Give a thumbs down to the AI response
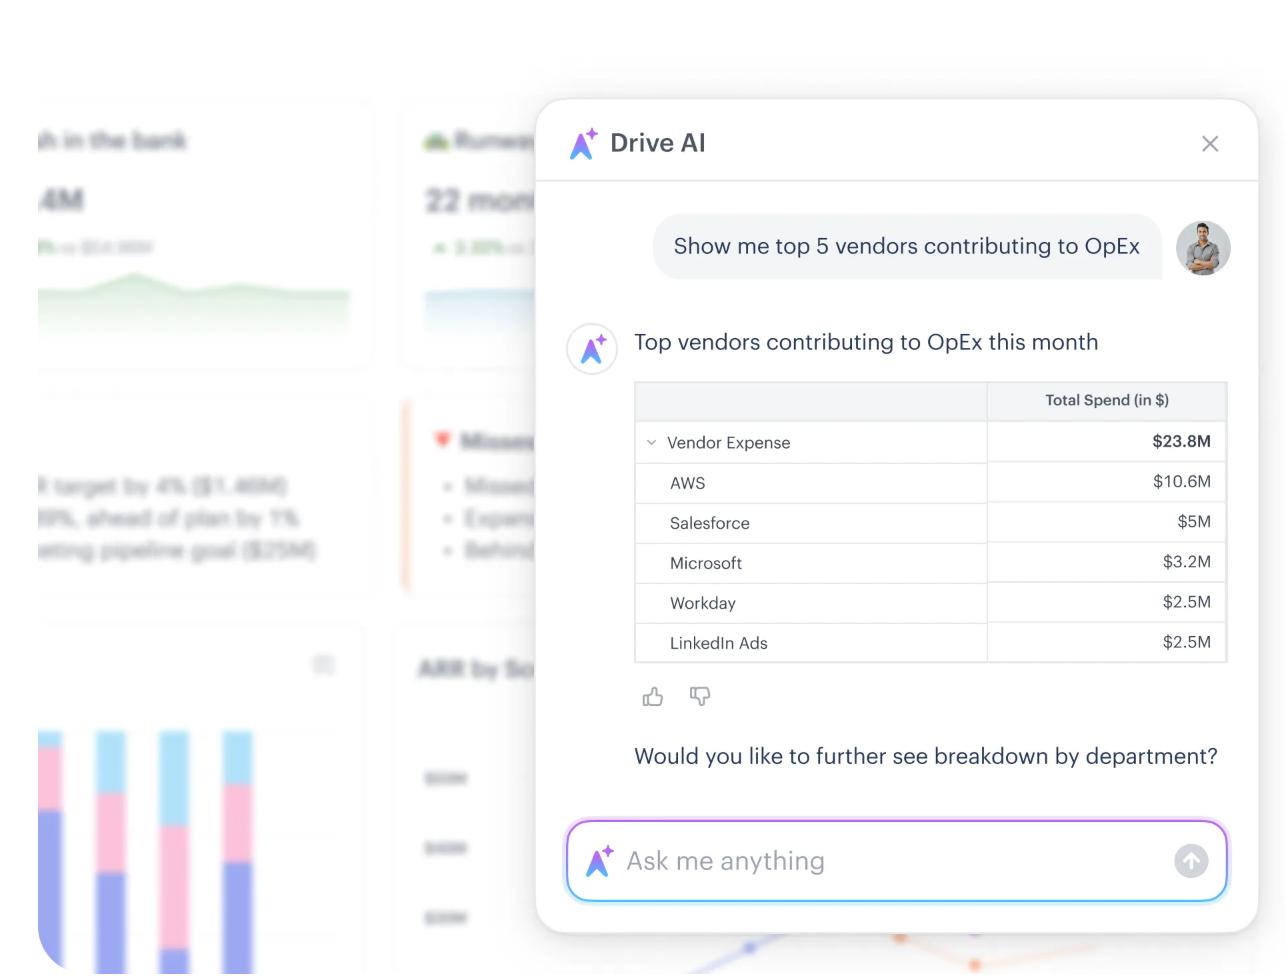1286x980 pixels. (x=700, y=696)
